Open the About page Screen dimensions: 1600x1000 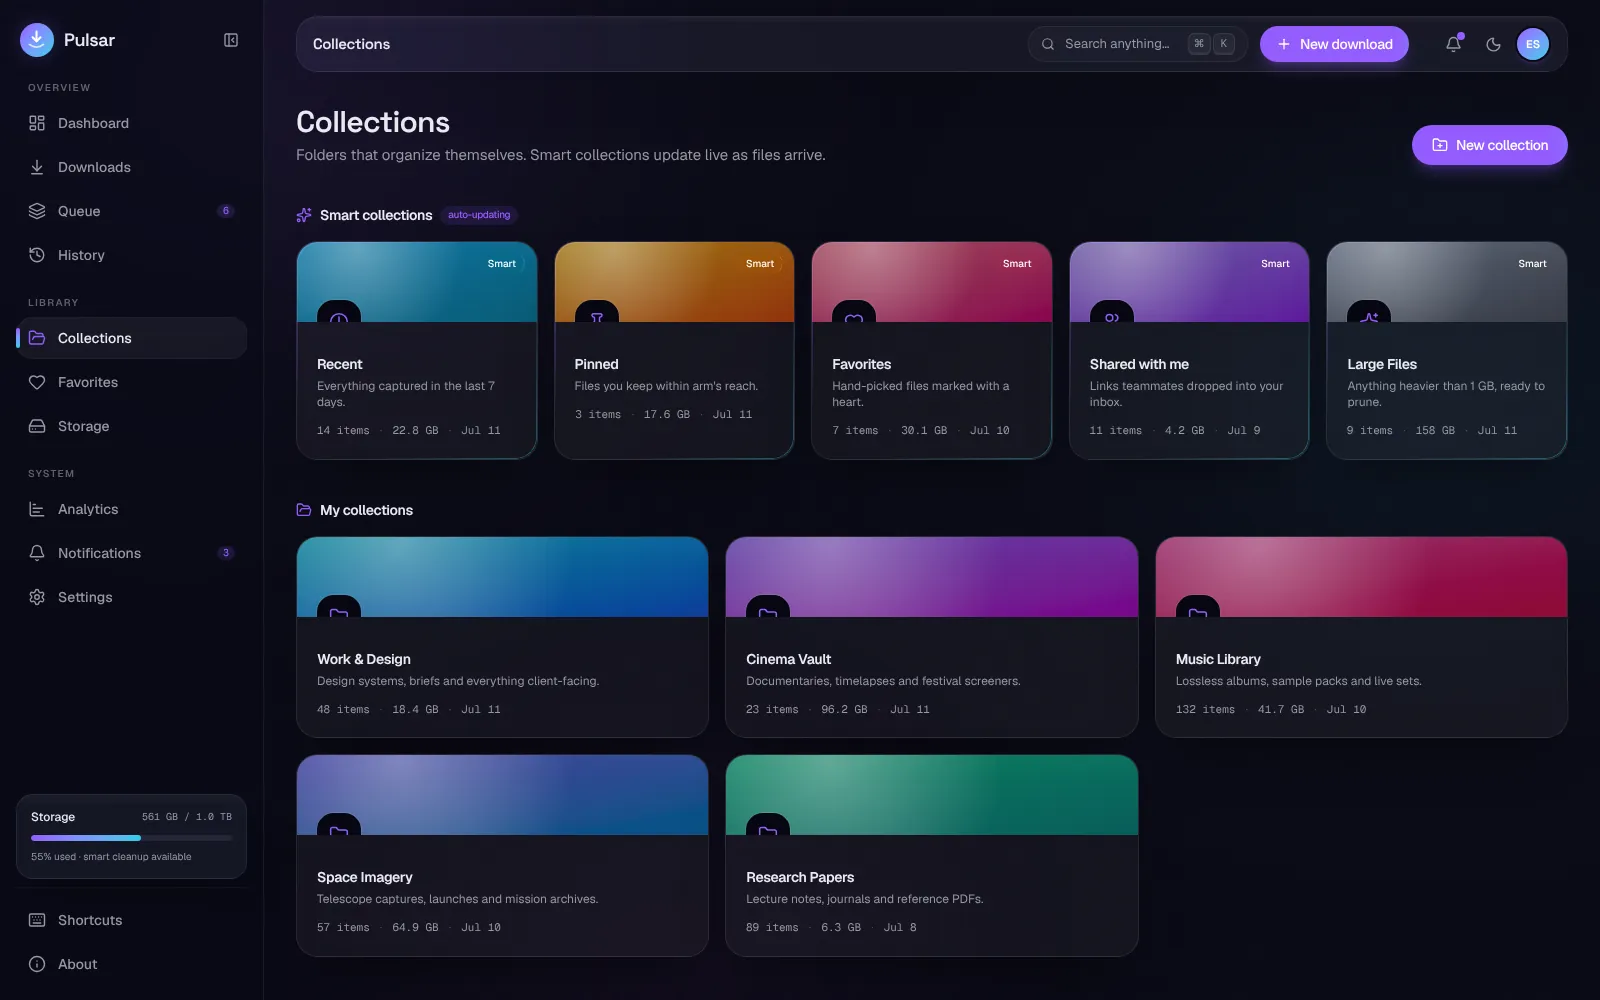pyautogui.click(x=131, y=964)
